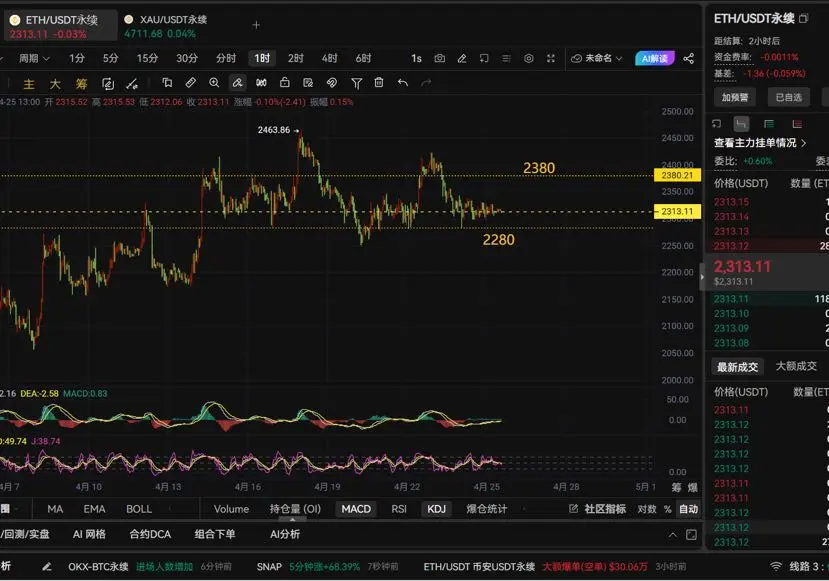
Task: Toggle the Volume indicator
Action: [231, 509]
